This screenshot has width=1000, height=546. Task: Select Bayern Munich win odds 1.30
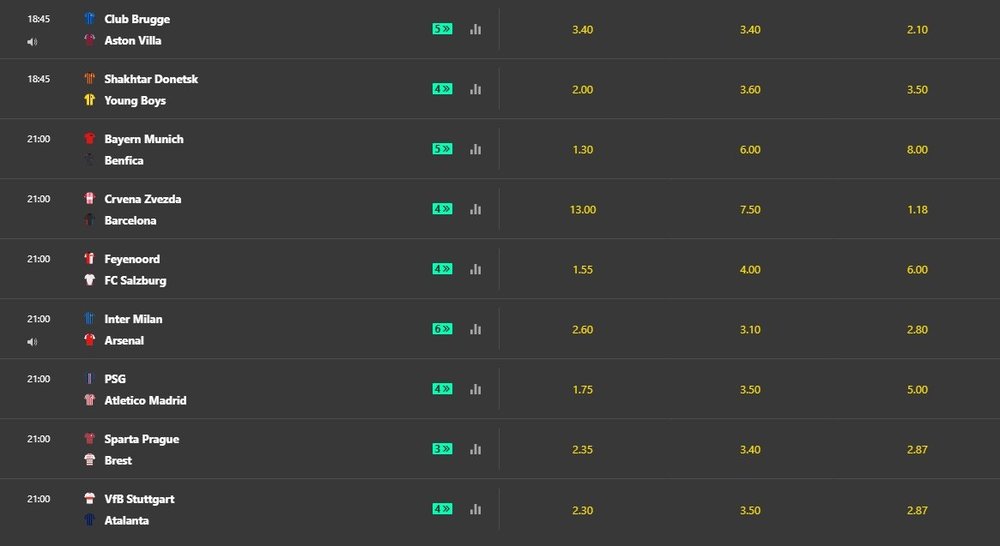click(x=582, y=150)
